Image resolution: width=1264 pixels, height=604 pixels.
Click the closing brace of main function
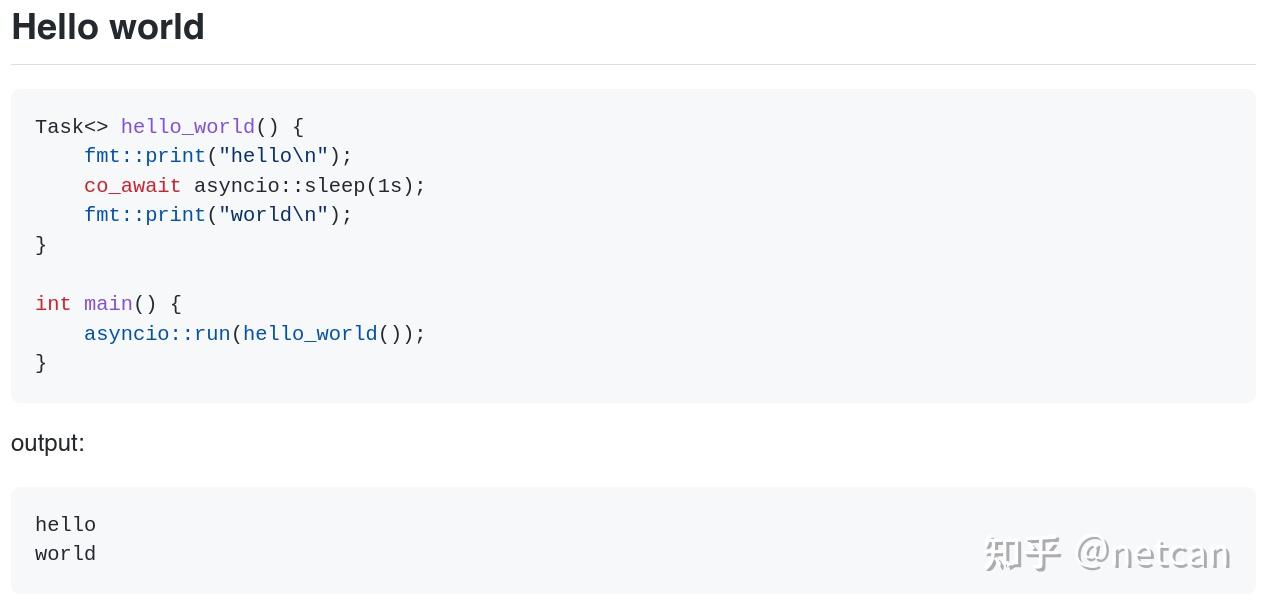point(41,363)
